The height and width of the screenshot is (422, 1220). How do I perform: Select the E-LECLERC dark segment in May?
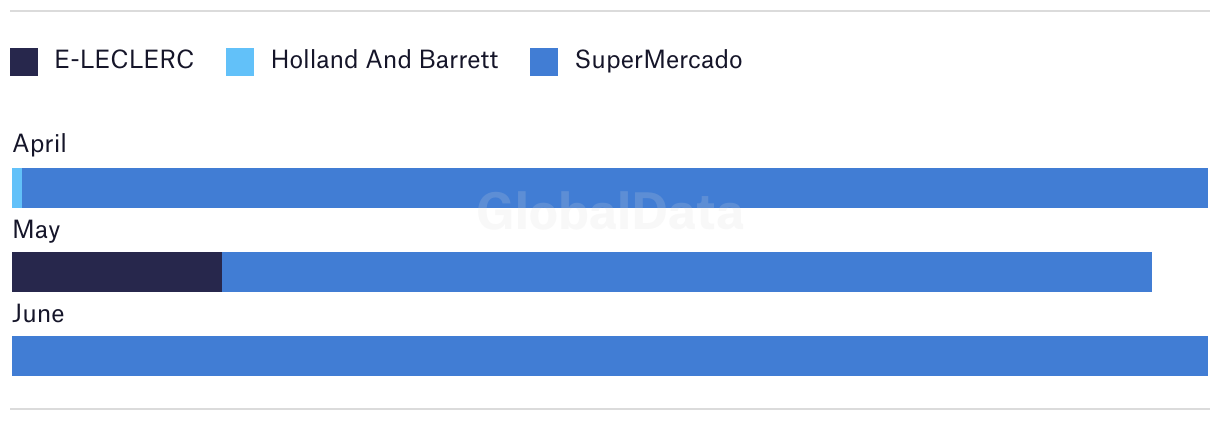point(117,272)
